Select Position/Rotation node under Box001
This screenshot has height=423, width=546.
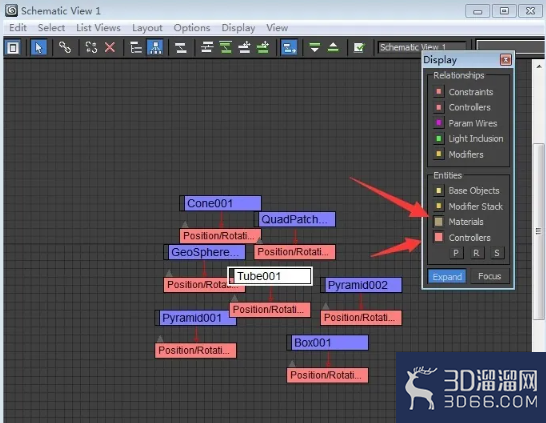(x=327, y=375)
